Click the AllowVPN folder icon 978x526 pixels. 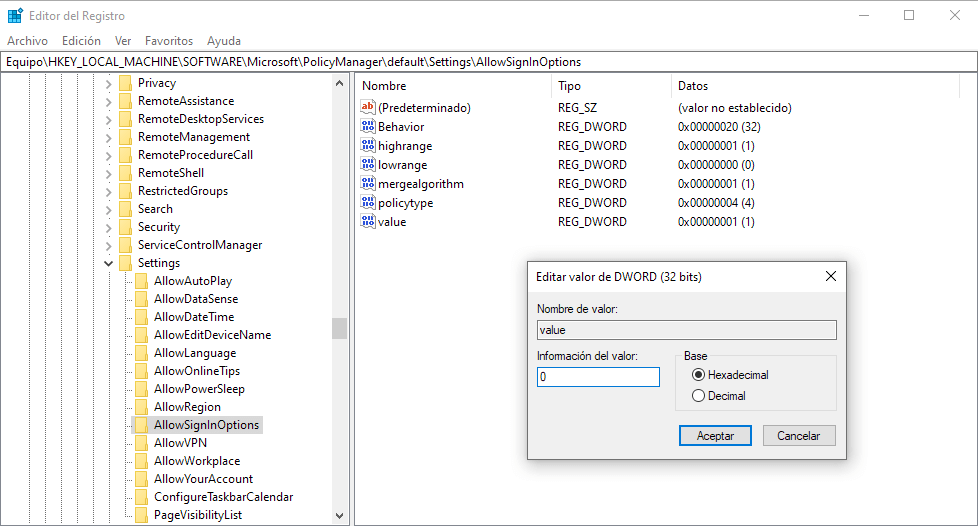[142, 443]
